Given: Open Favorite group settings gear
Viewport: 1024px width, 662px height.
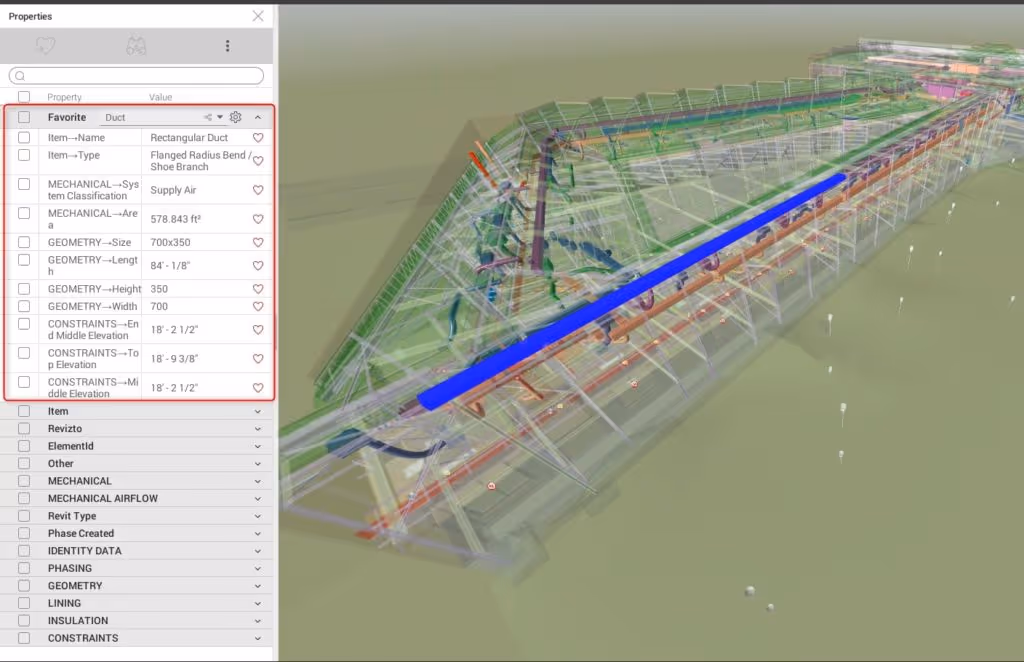Looking at the screenshot, I should 236,117.
